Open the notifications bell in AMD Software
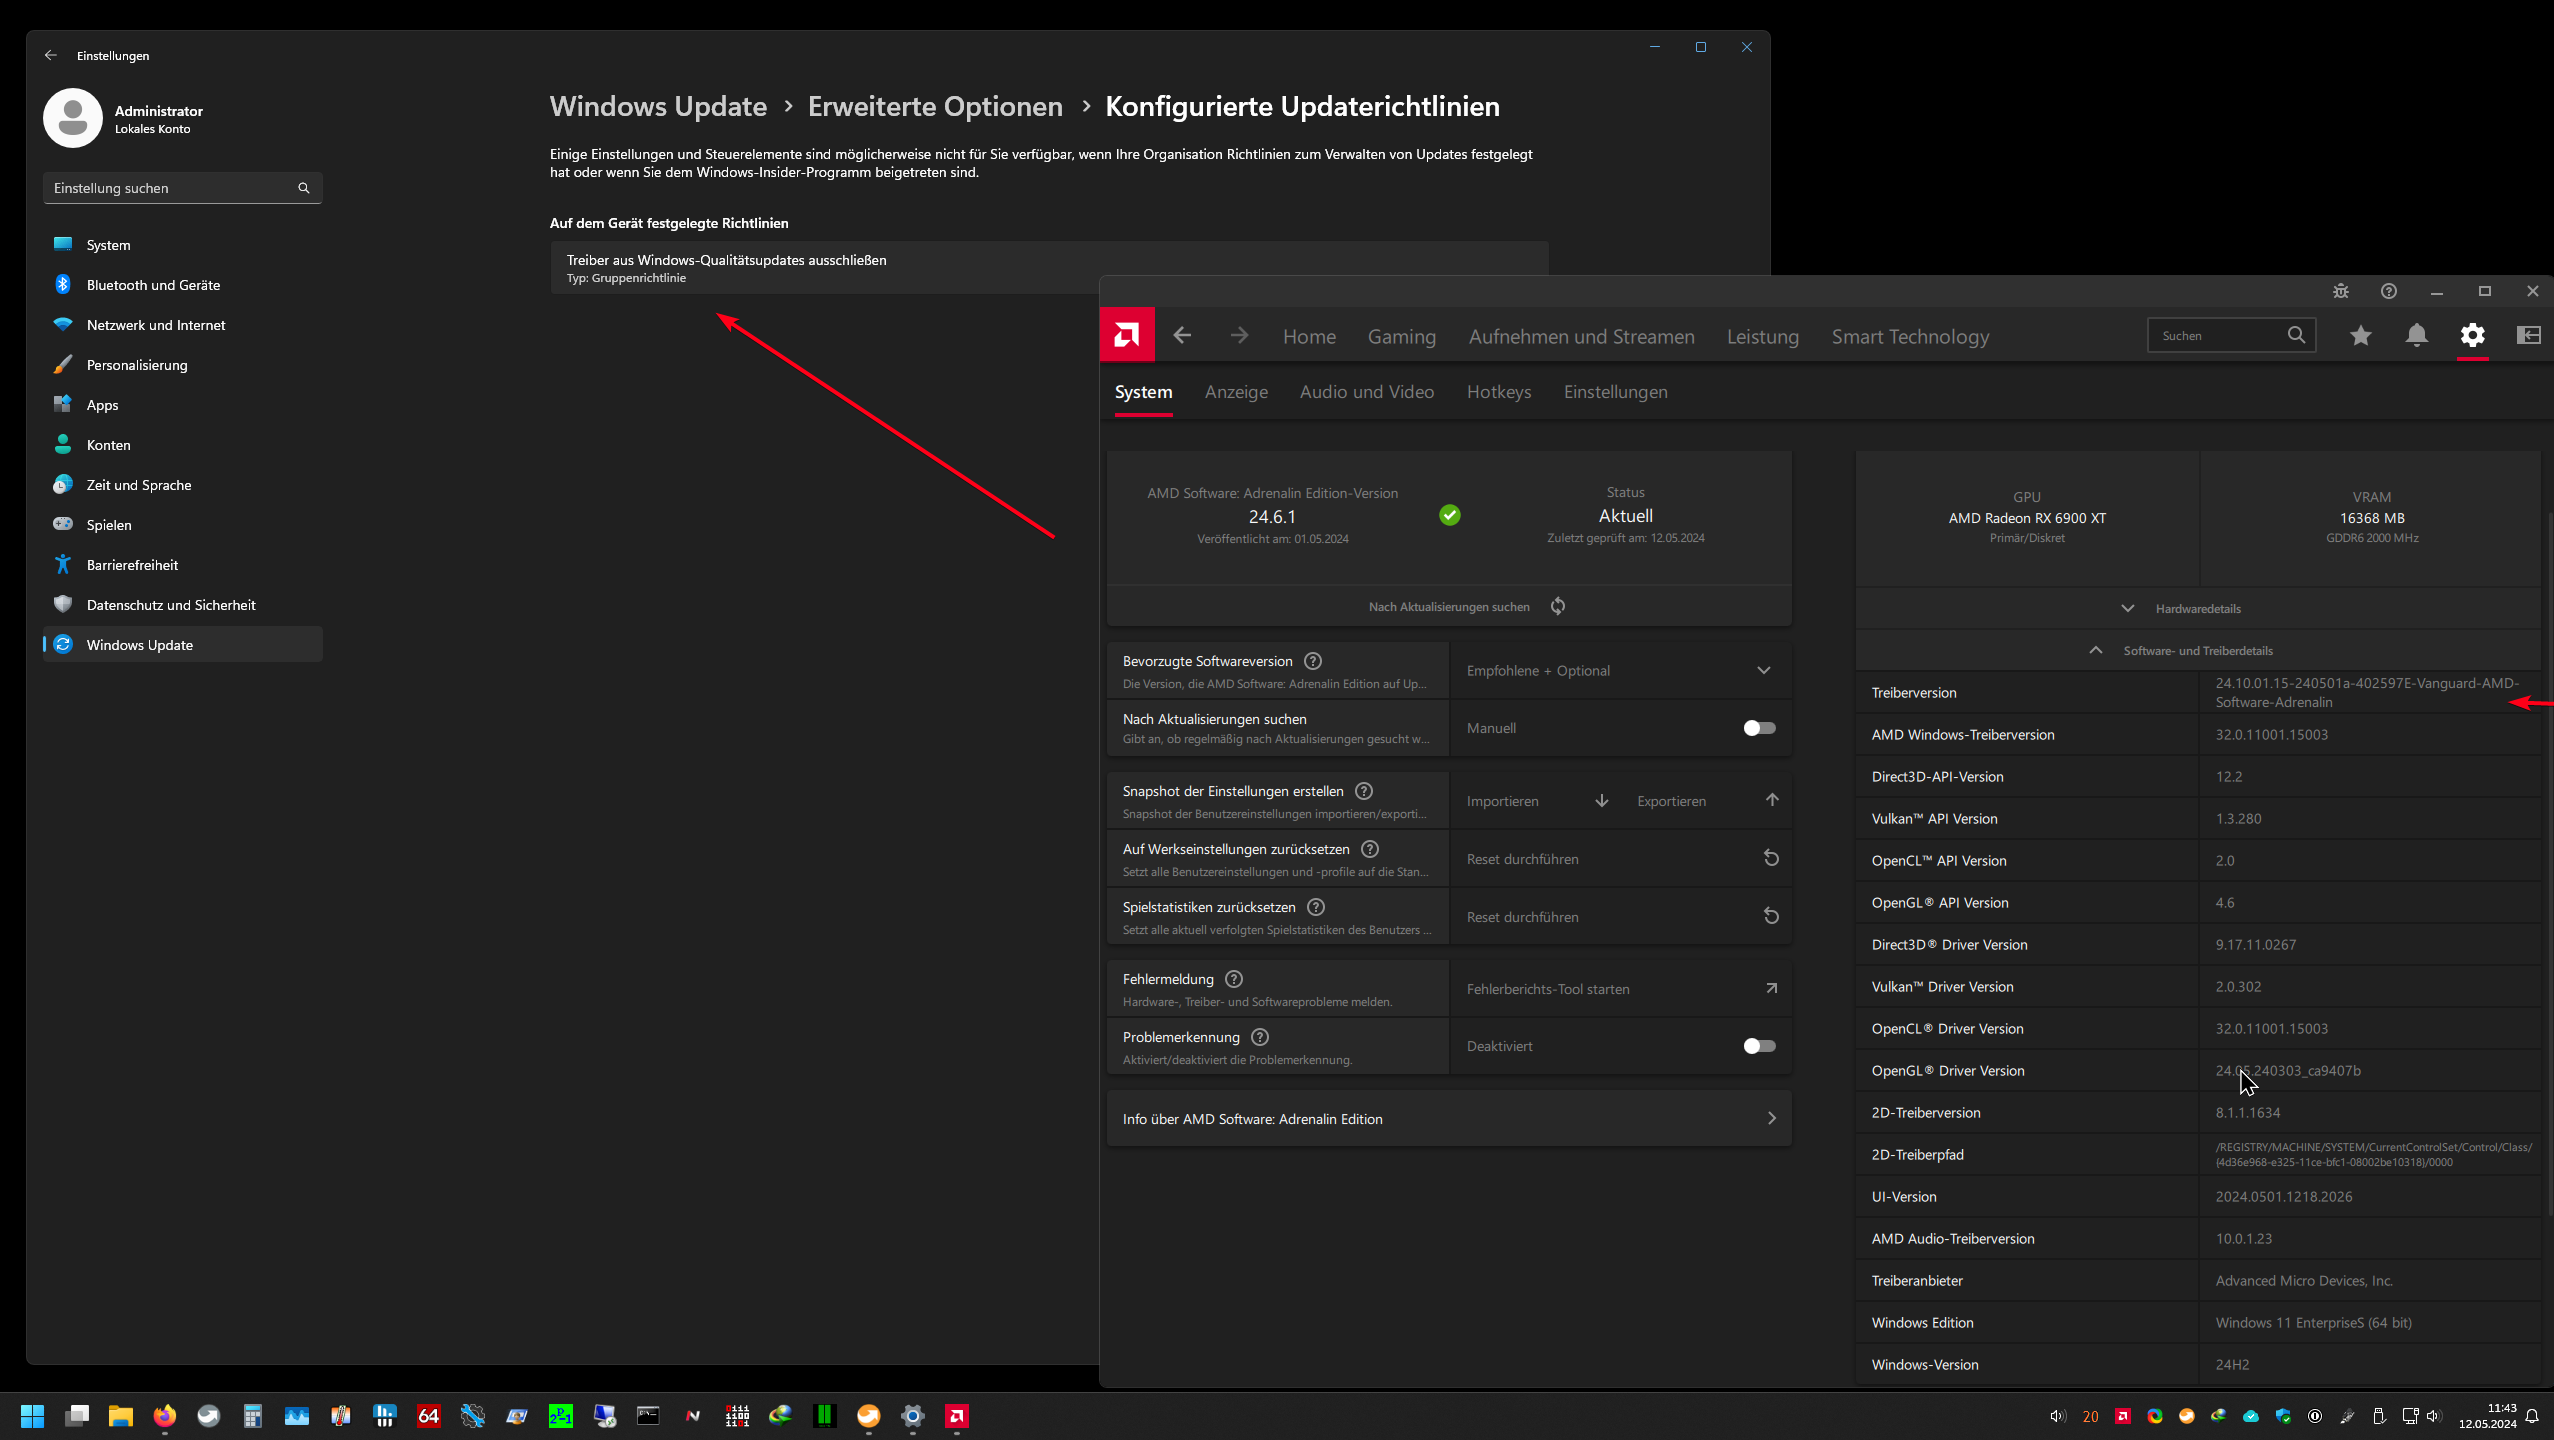2554x1440 pixels. pyautogui.click(x=2416, y=335)
